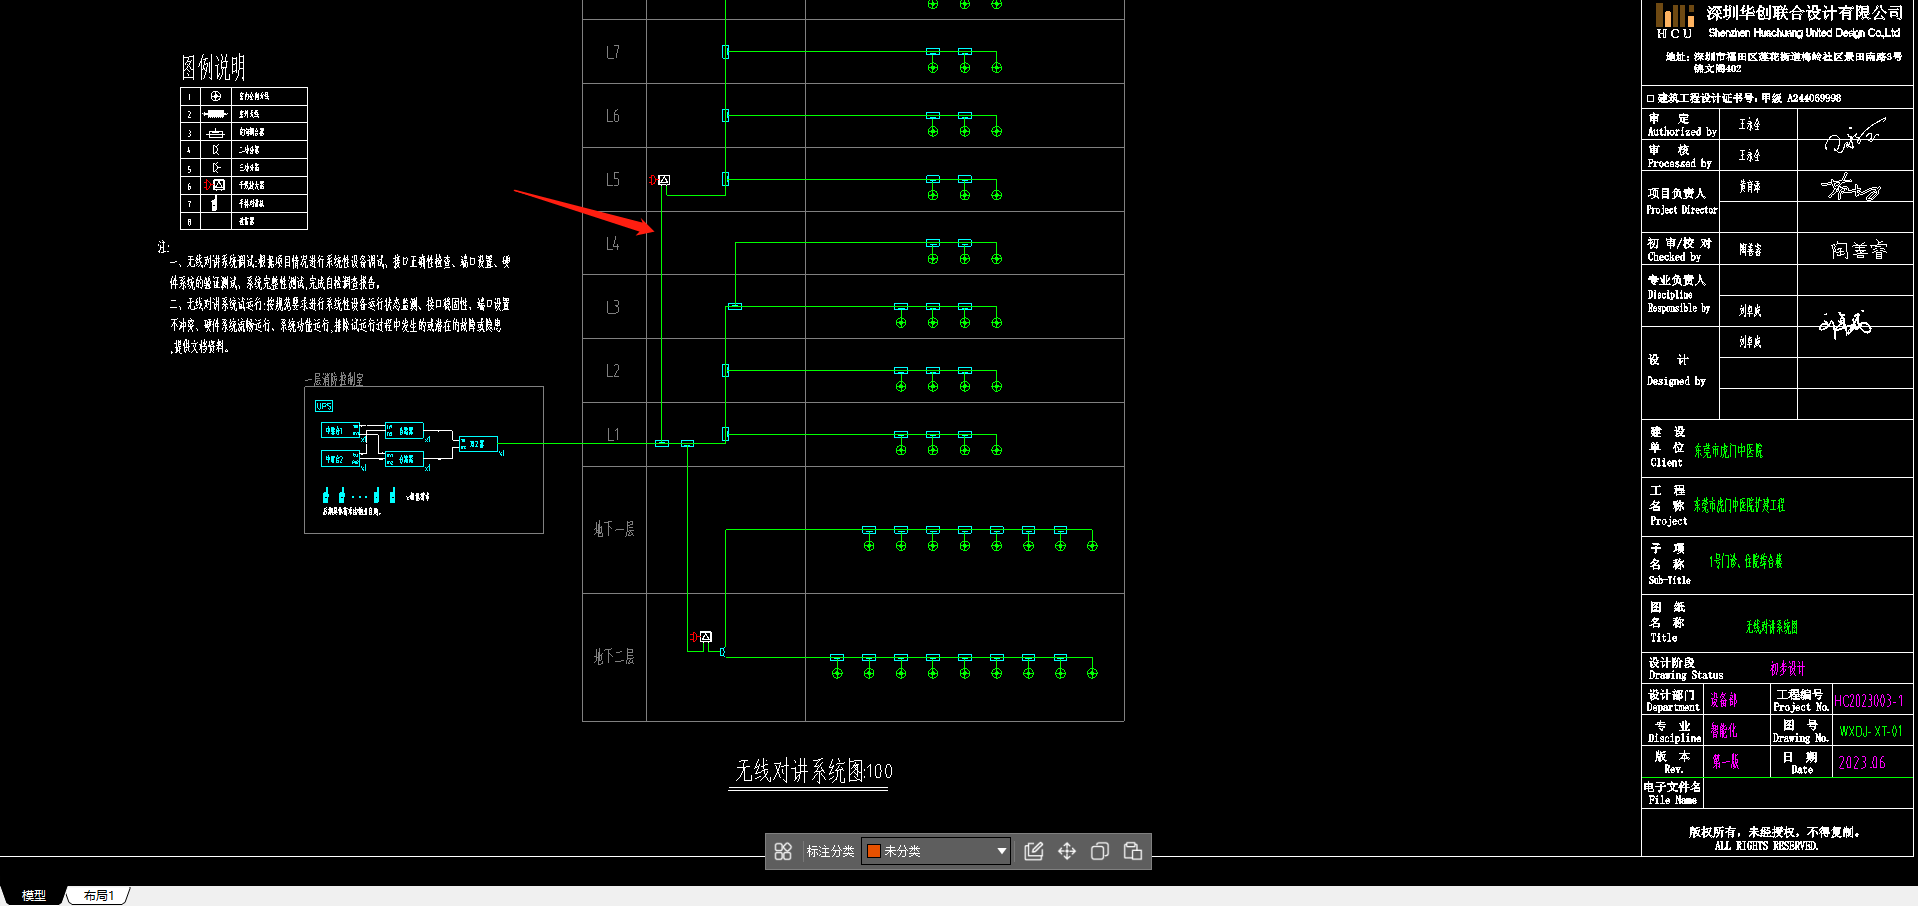The width and height of the screenshot is (1918, 906).
Task: Select the L4 floor label
Action: click(x=613, y=244)
